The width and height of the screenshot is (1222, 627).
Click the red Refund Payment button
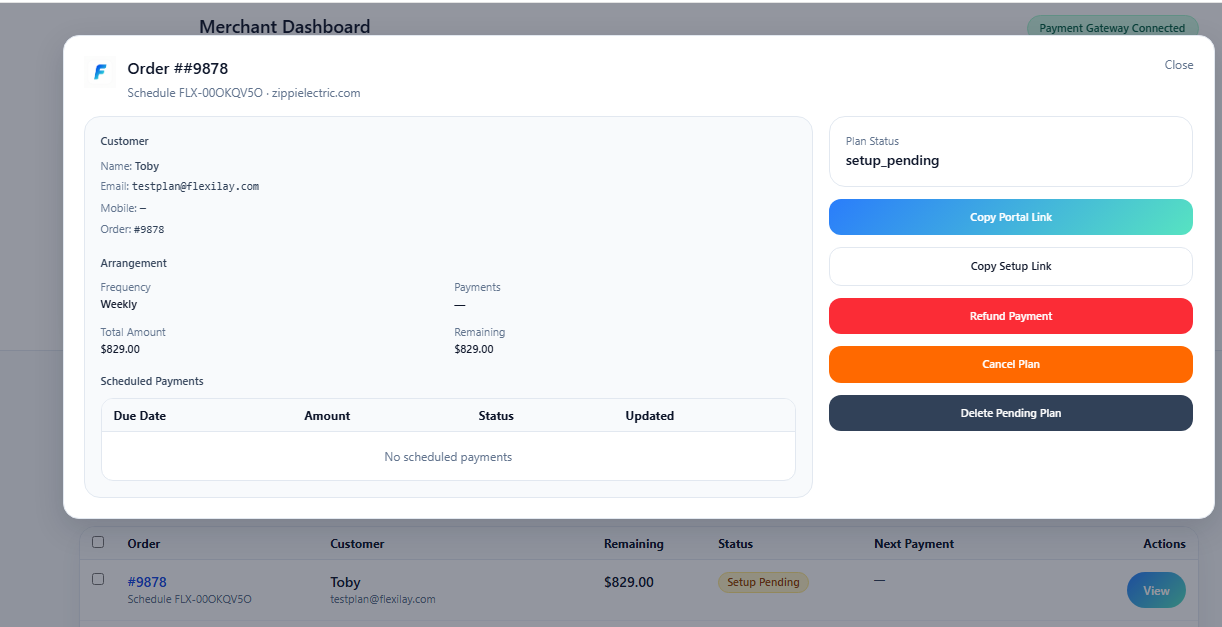[x=1010, y=316]
